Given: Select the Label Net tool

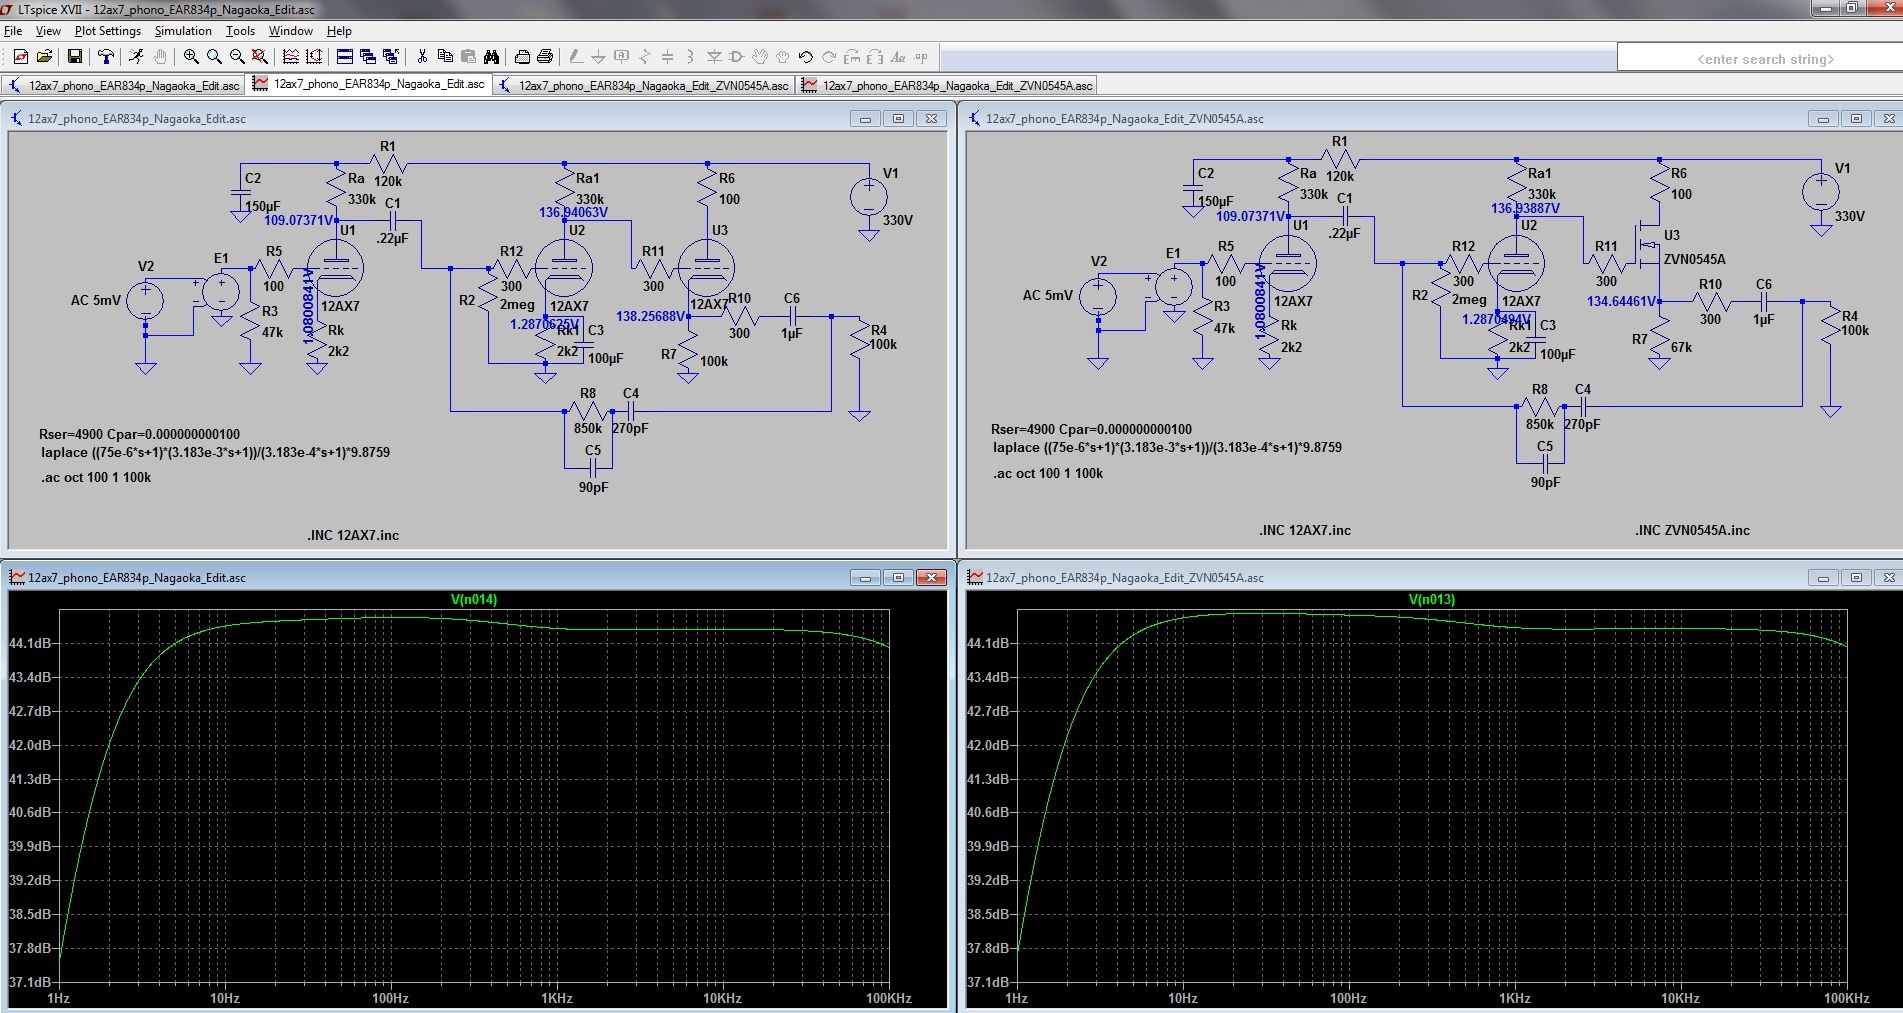Looking at the screenshot, I should coord(621,57).
